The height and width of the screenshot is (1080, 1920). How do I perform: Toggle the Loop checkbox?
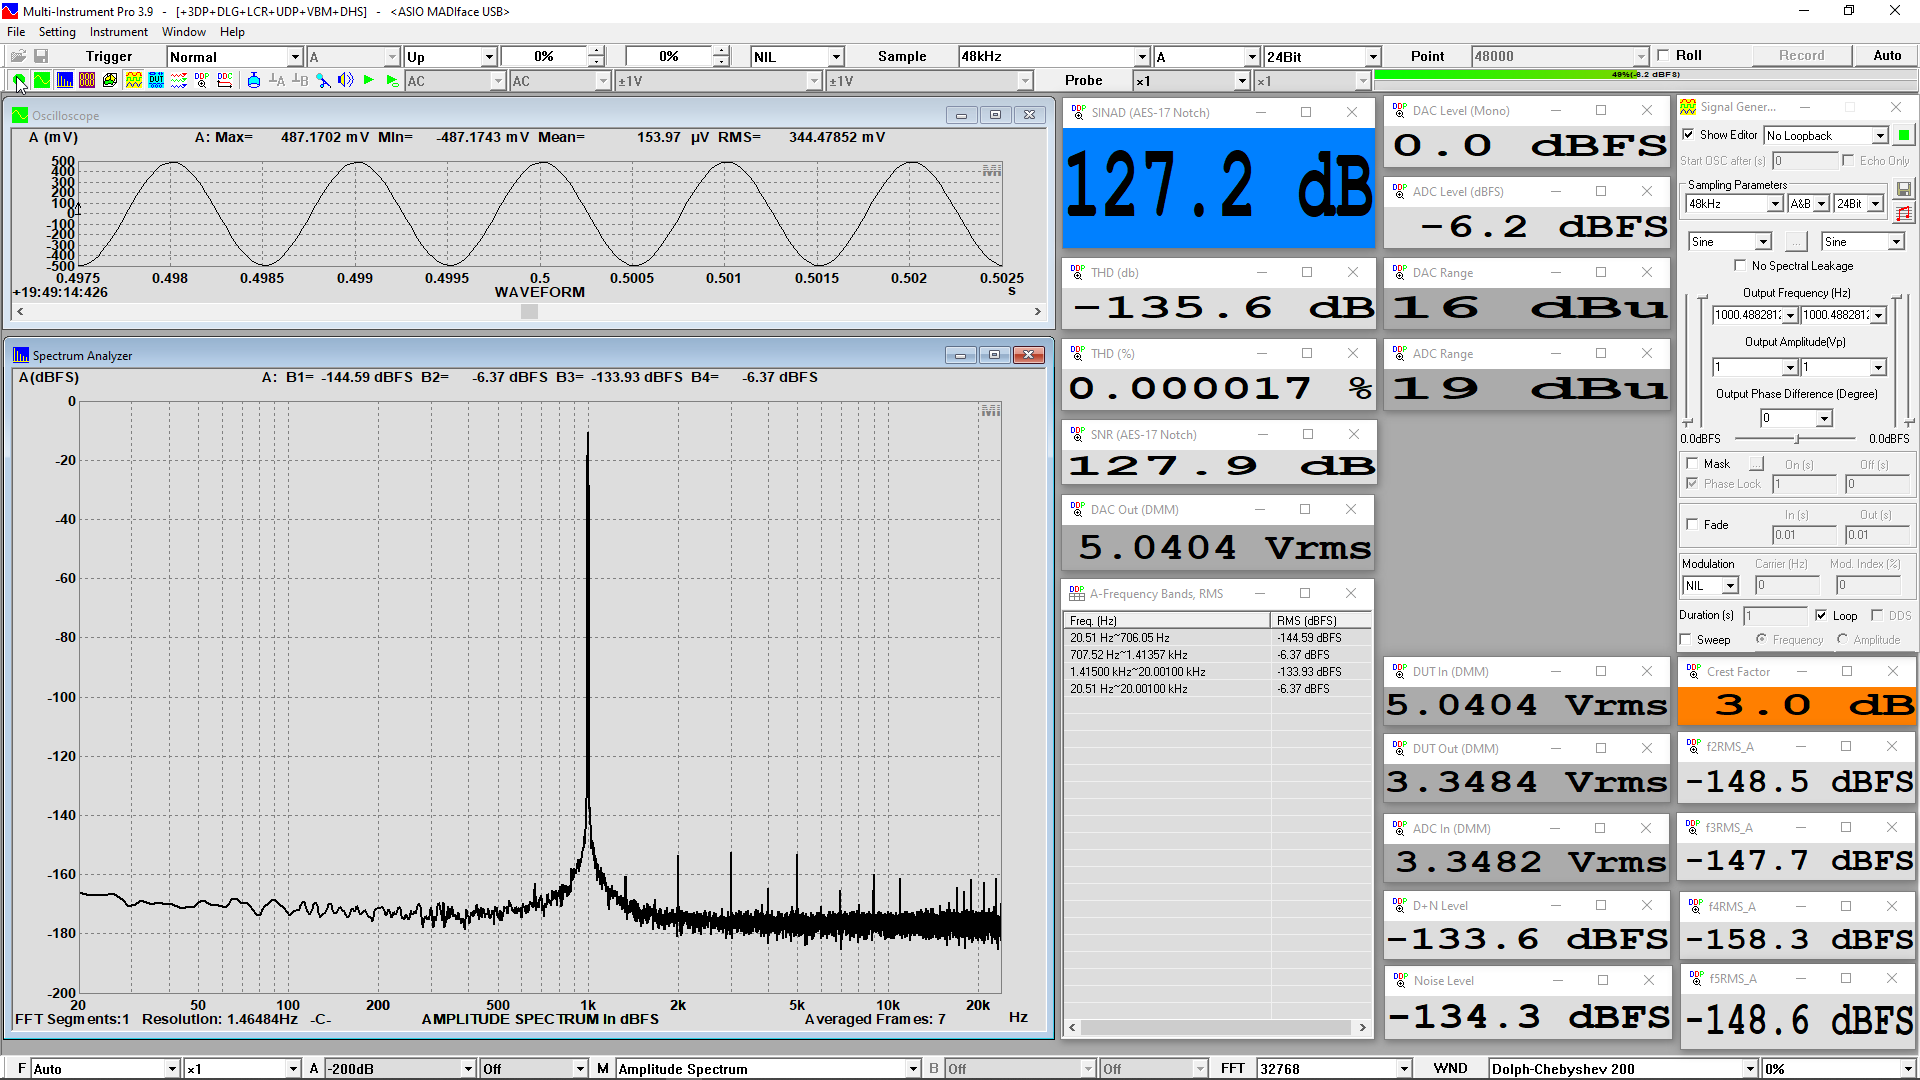1821,616
